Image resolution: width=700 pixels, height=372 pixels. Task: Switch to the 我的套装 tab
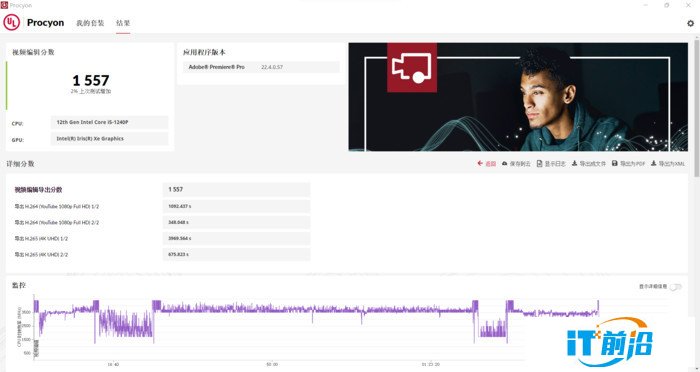tap(90, 23)
